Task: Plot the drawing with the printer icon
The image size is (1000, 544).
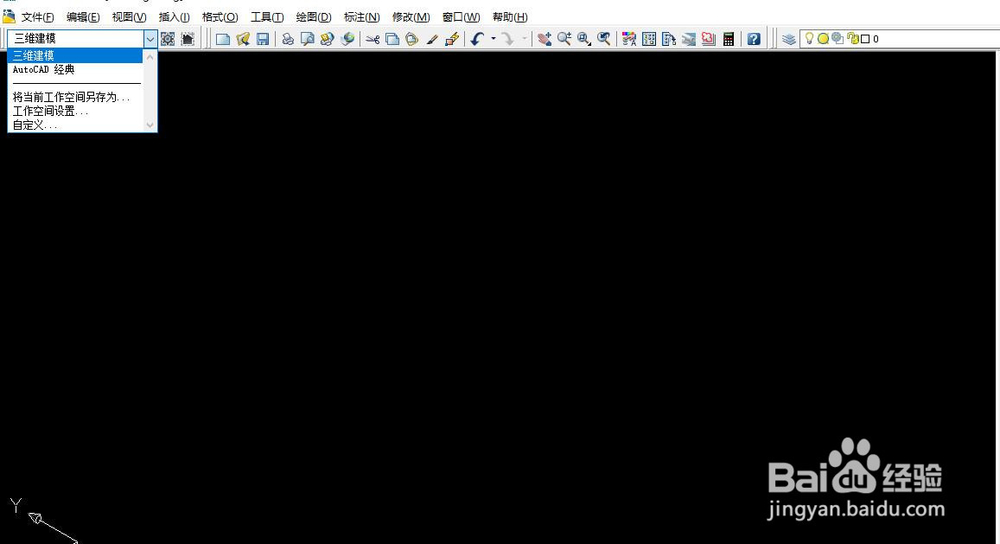Action: (288, 39)
